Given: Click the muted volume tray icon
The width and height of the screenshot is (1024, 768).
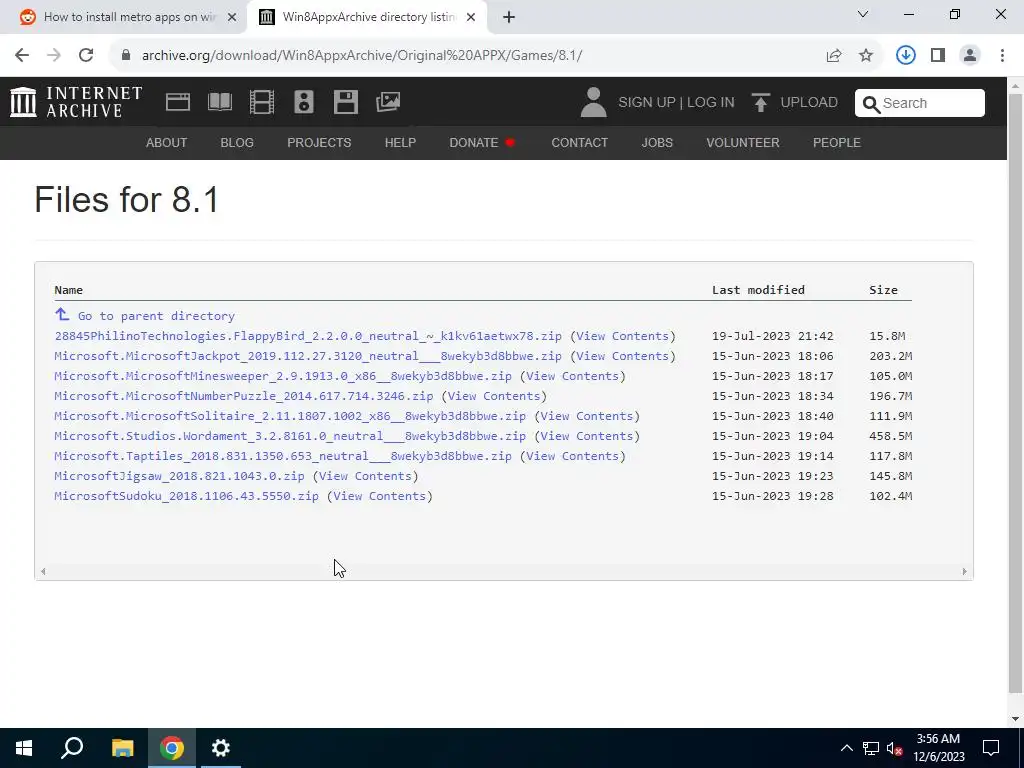Looking at the screenshot, I should pyautogui.click(x=894, y=748).
